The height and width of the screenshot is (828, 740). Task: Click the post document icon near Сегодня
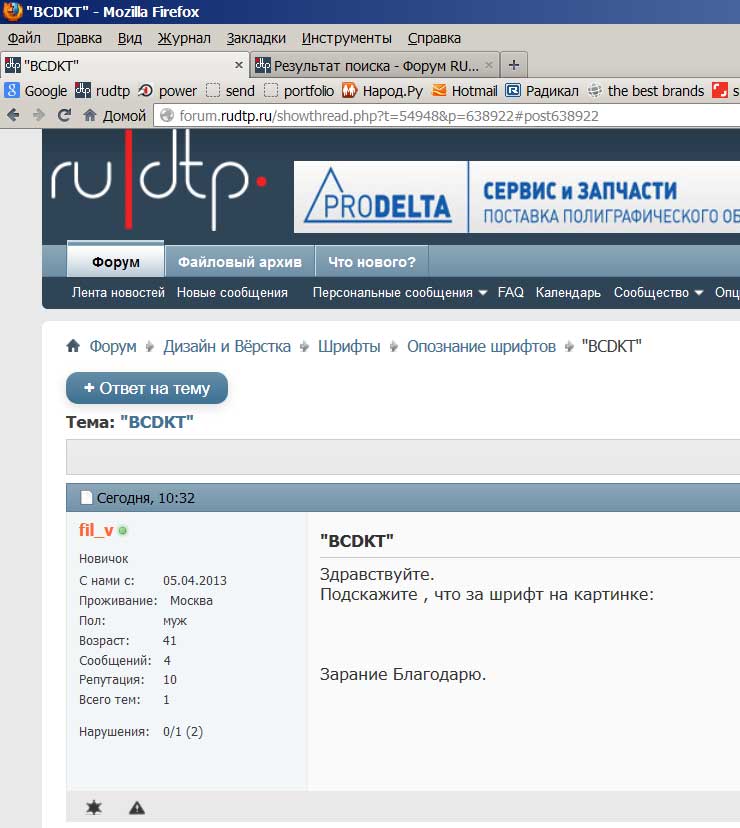[86, 497]
